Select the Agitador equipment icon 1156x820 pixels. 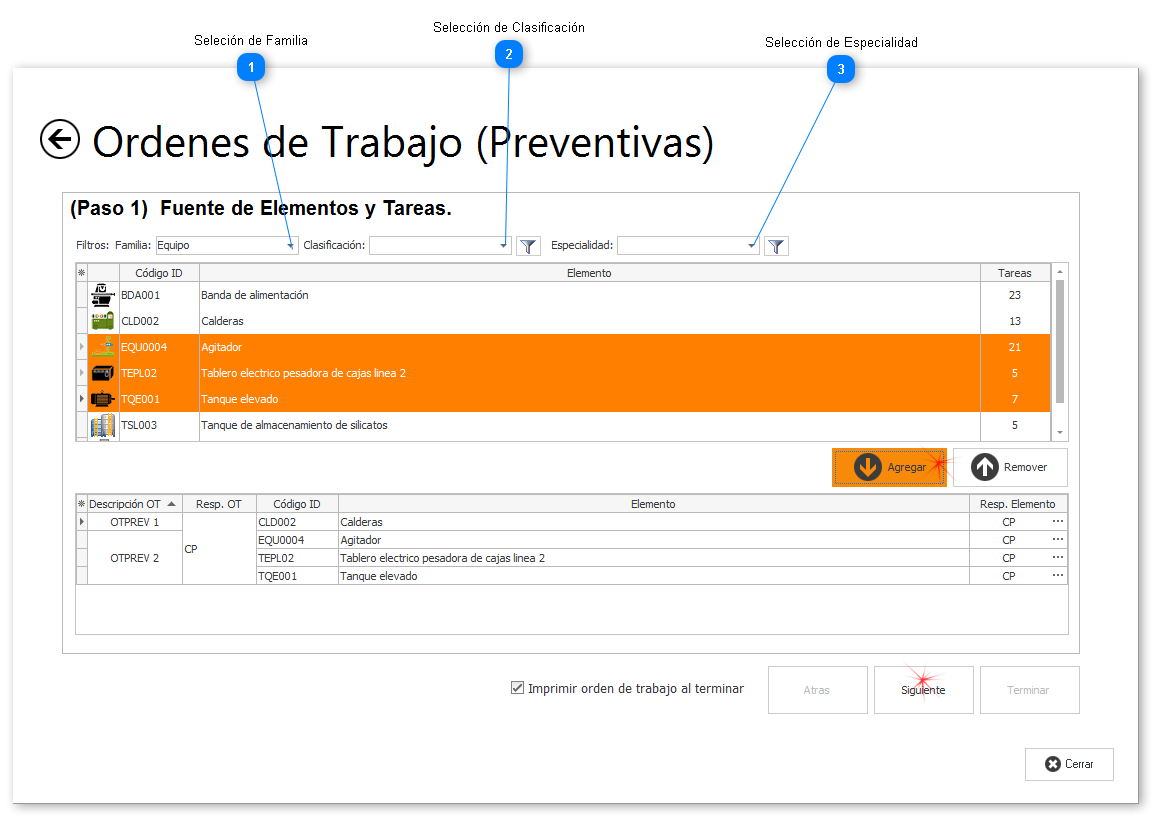[x=101, y=346]
